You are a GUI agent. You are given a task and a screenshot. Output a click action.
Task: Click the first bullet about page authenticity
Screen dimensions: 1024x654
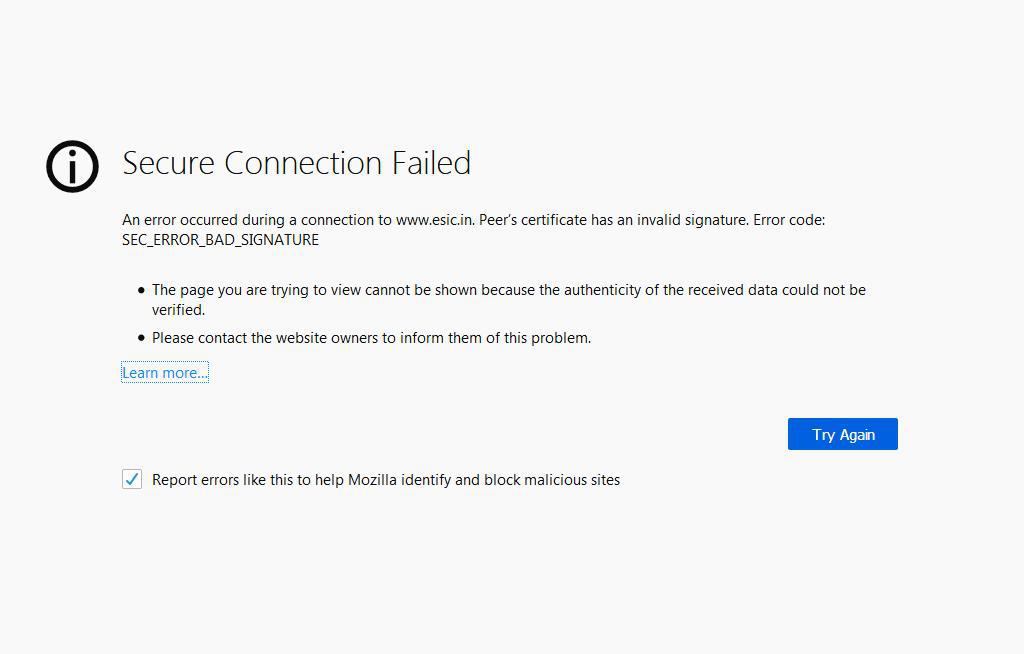coord(508,290)
